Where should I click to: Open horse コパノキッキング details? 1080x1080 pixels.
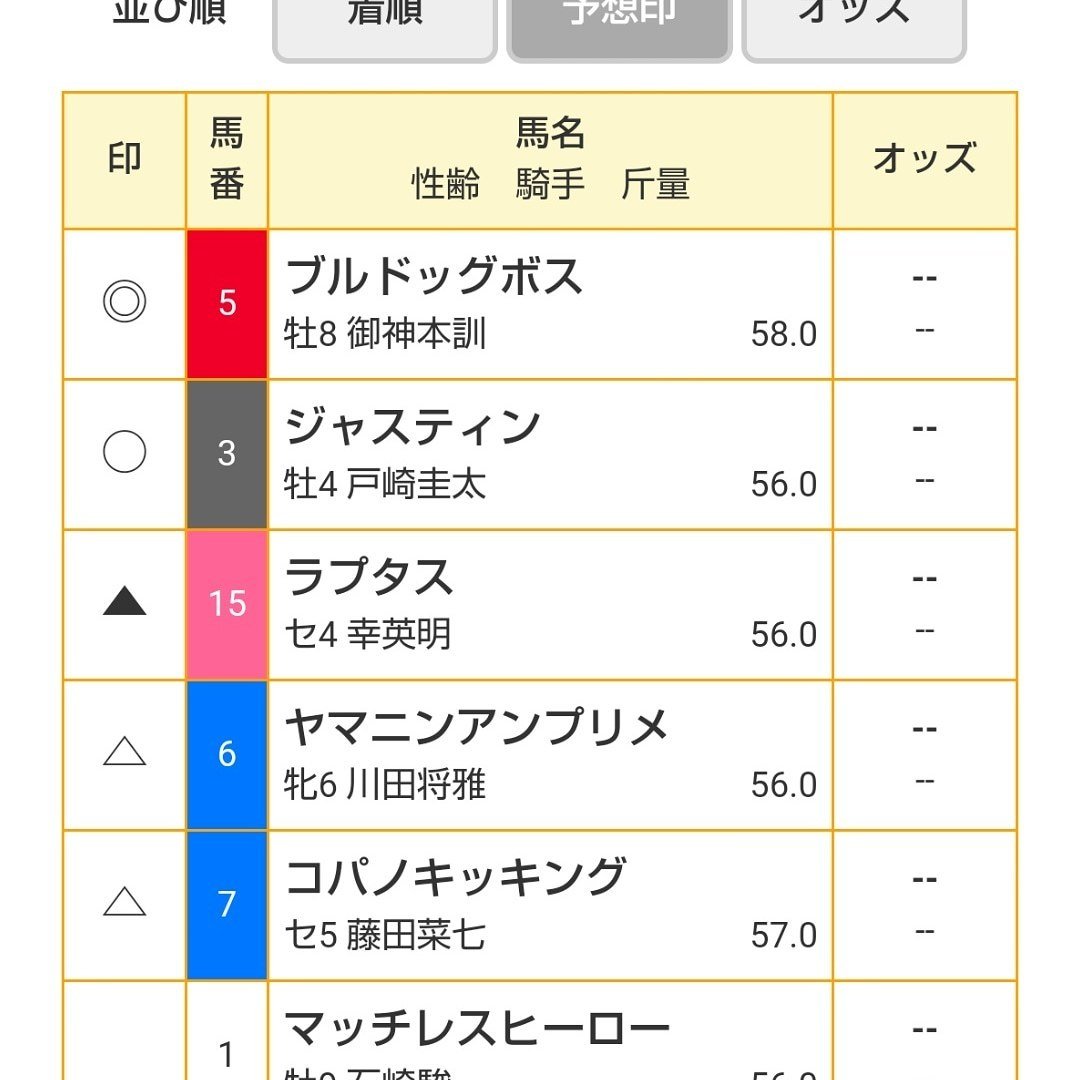point(455,876)
